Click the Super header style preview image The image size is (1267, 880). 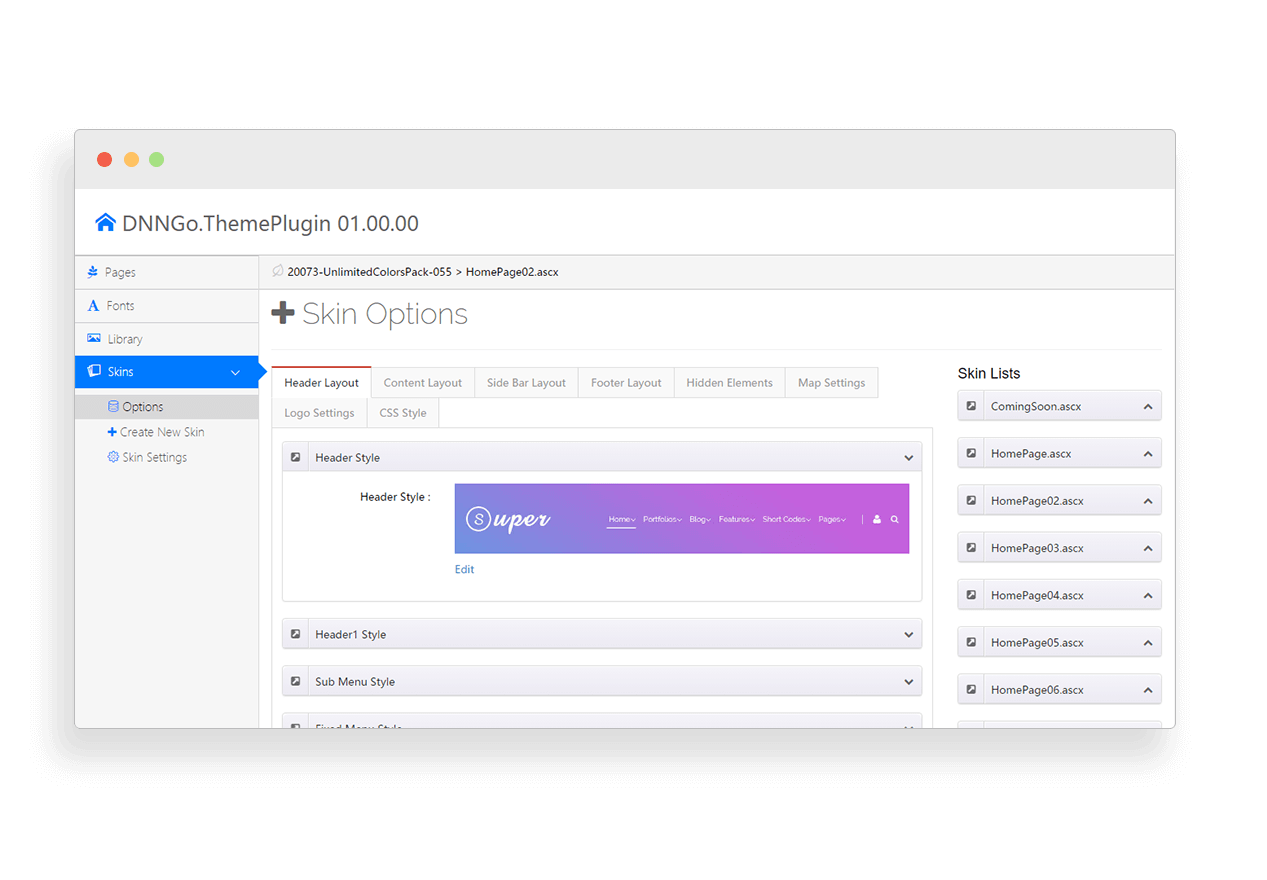(x=681, y=518)
